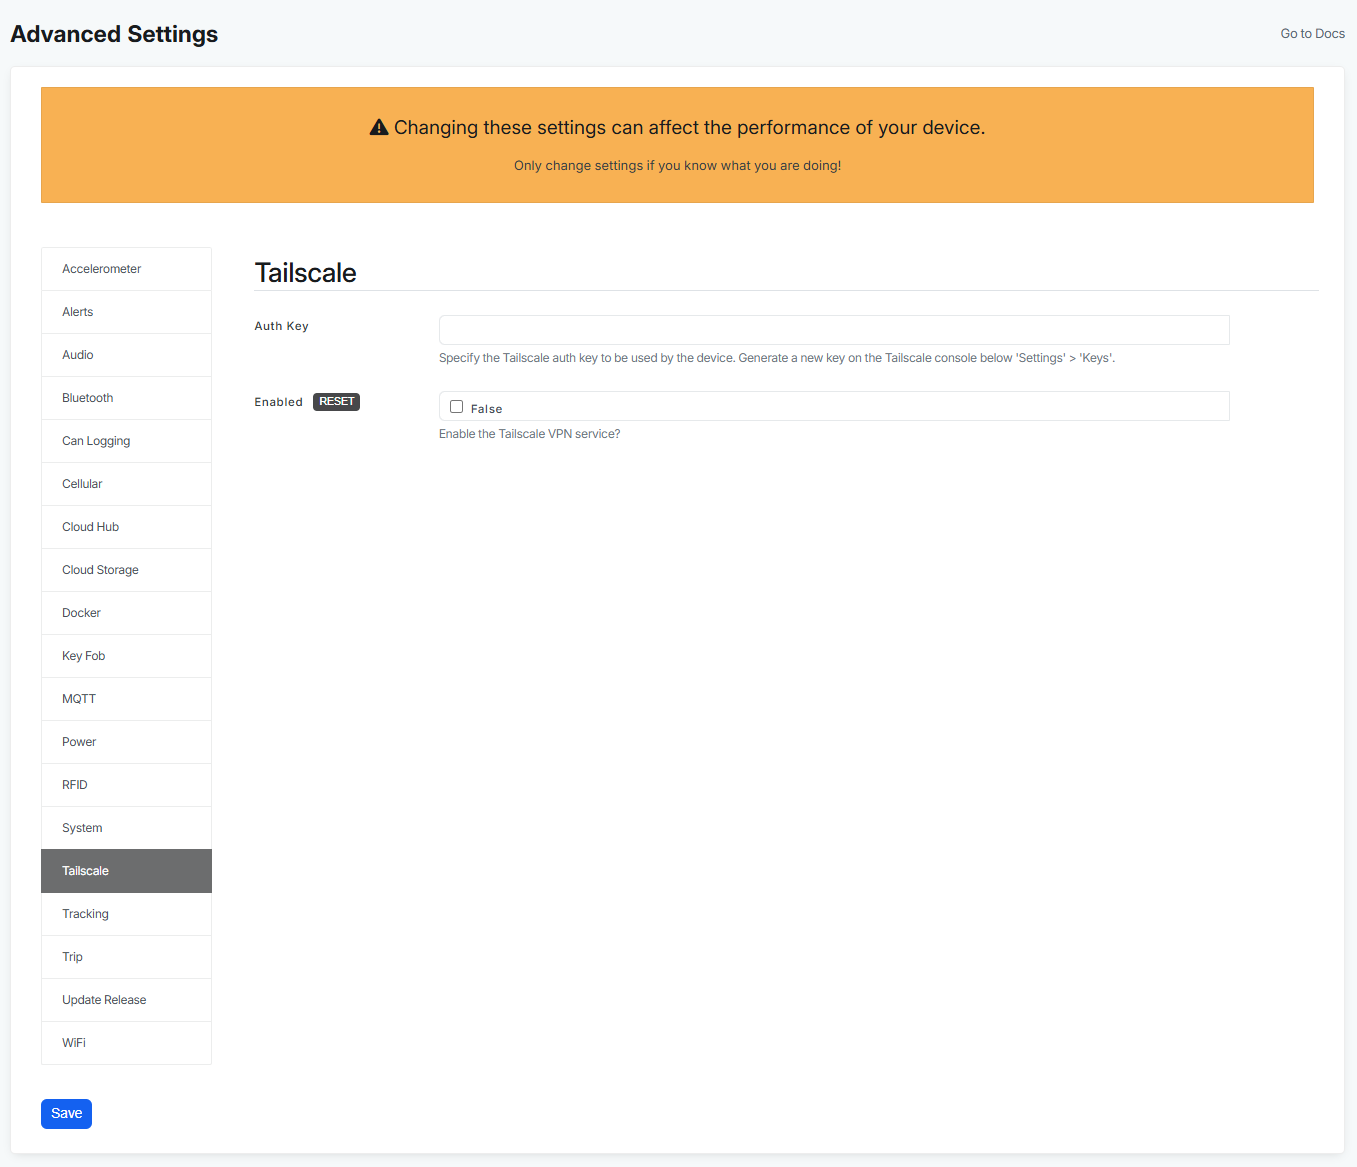Open the Go to Docs link
Image resolution: width=1357 pixels, height=1167 pixels.
[x=1312, y=34]
